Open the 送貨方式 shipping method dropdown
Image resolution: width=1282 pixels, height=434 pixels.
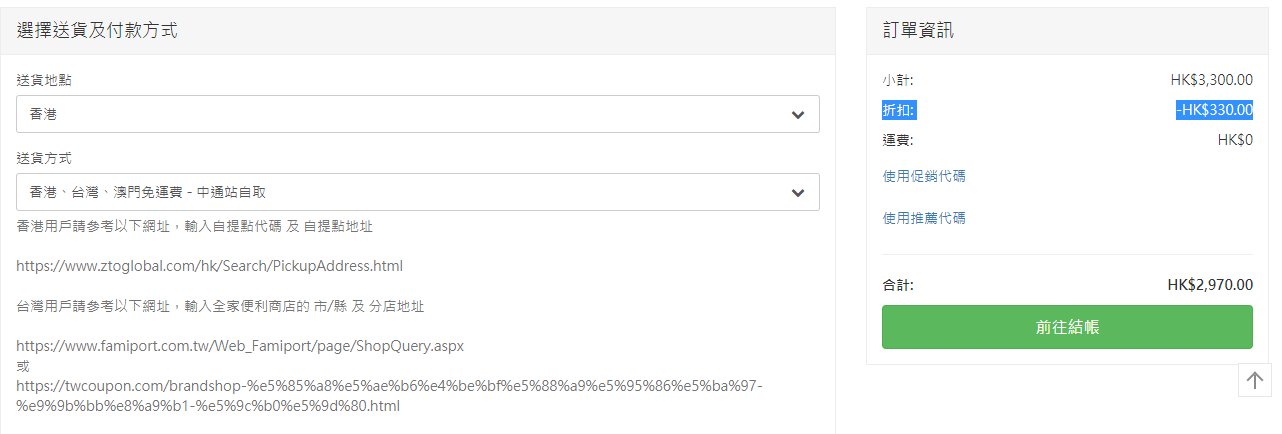(418, 192)
